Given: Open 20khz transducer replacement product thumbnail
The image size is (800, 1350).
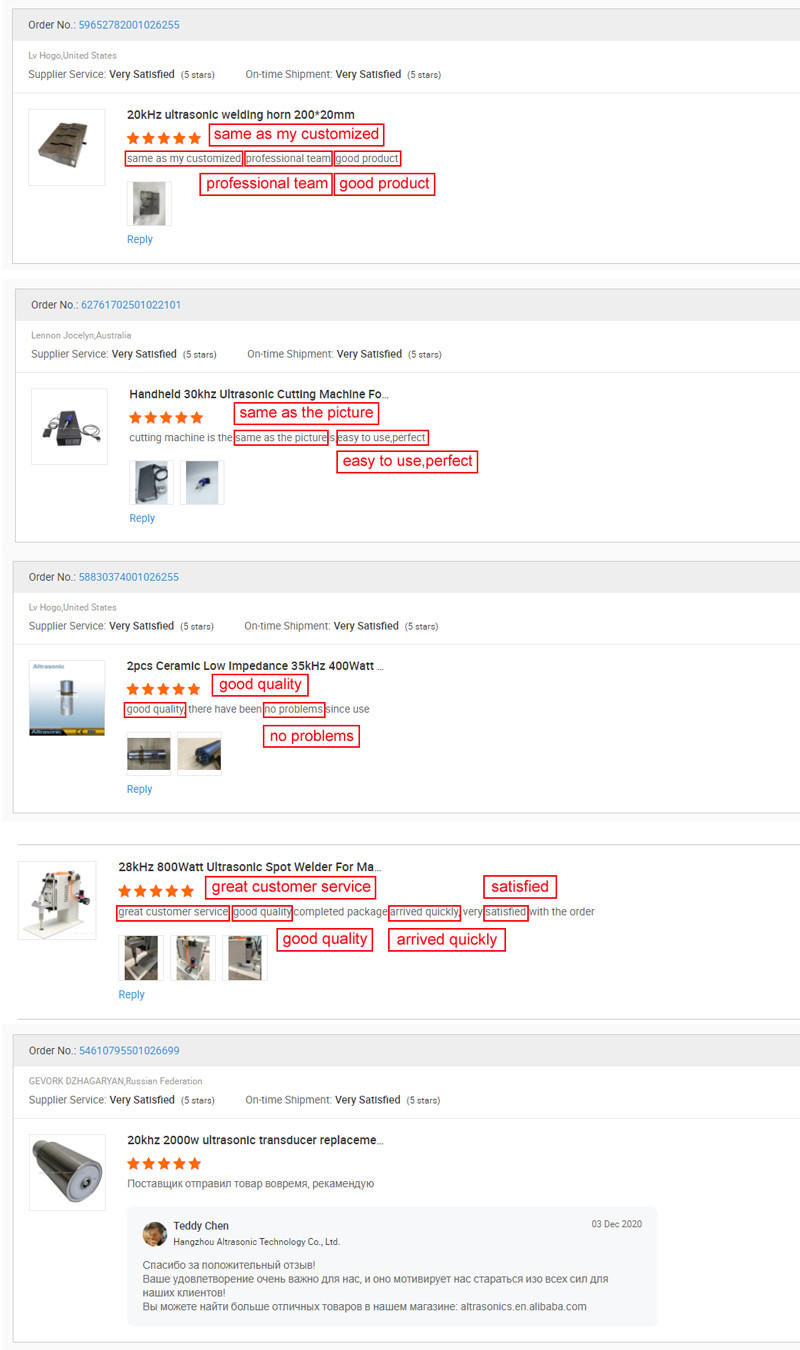Looking at the screenshot, I should pos(67,1172).
